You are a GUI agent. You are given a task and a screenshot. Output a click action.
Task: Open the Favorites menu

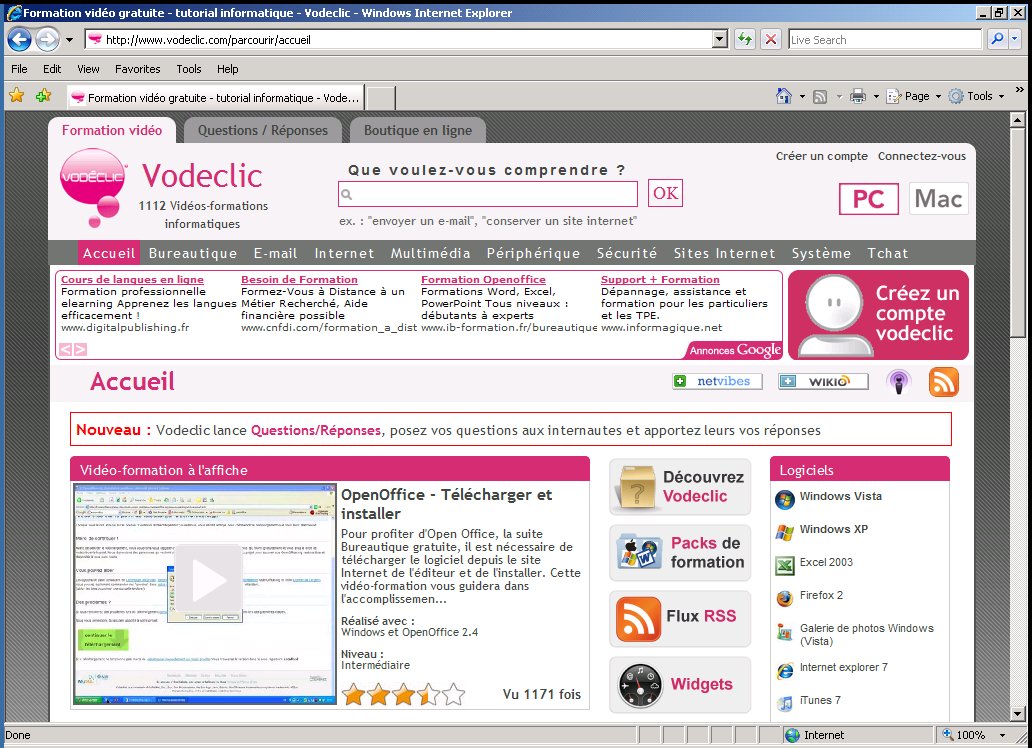coord(138,69)
